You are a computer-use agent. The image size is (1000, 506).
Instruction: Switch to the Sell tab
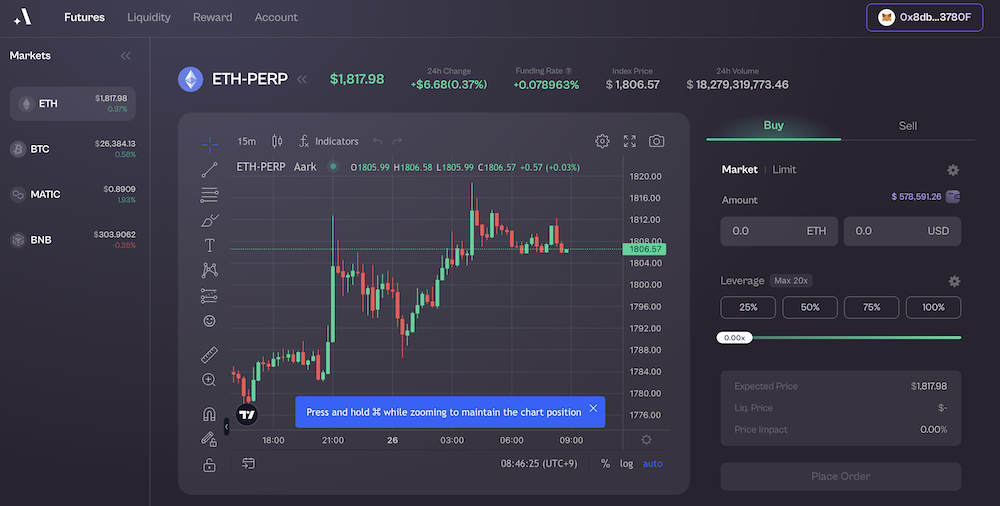point(908,126)
